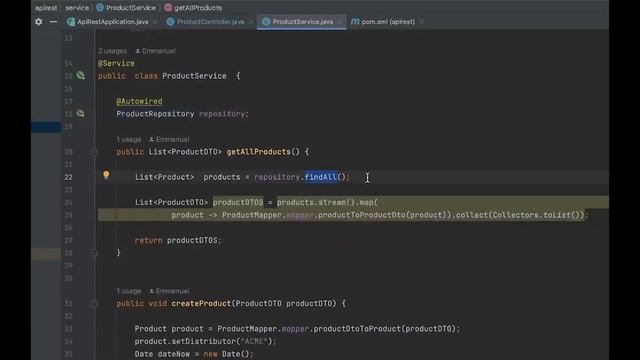Click line number 22 in gutter

(68, 177)
